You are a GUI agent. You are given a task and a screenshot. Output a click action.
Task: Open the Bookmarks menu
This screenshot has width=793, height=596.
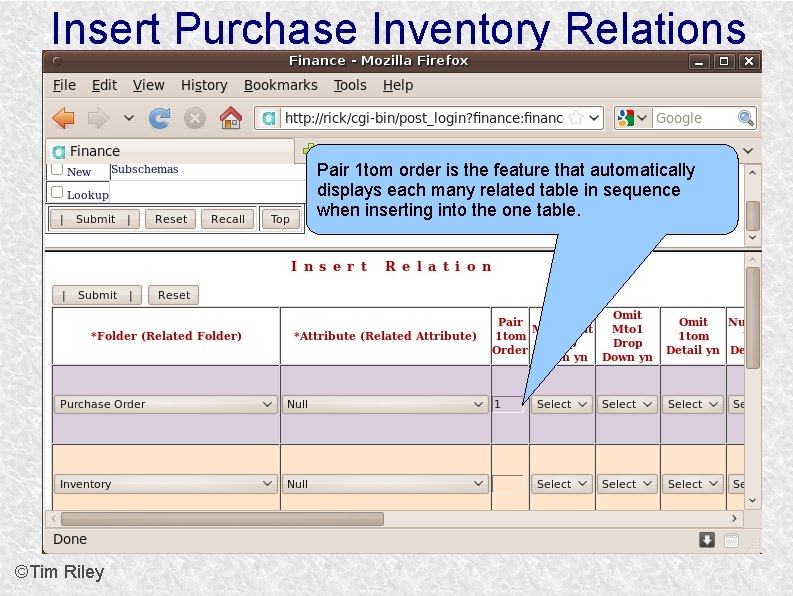[x=281, y=85]
